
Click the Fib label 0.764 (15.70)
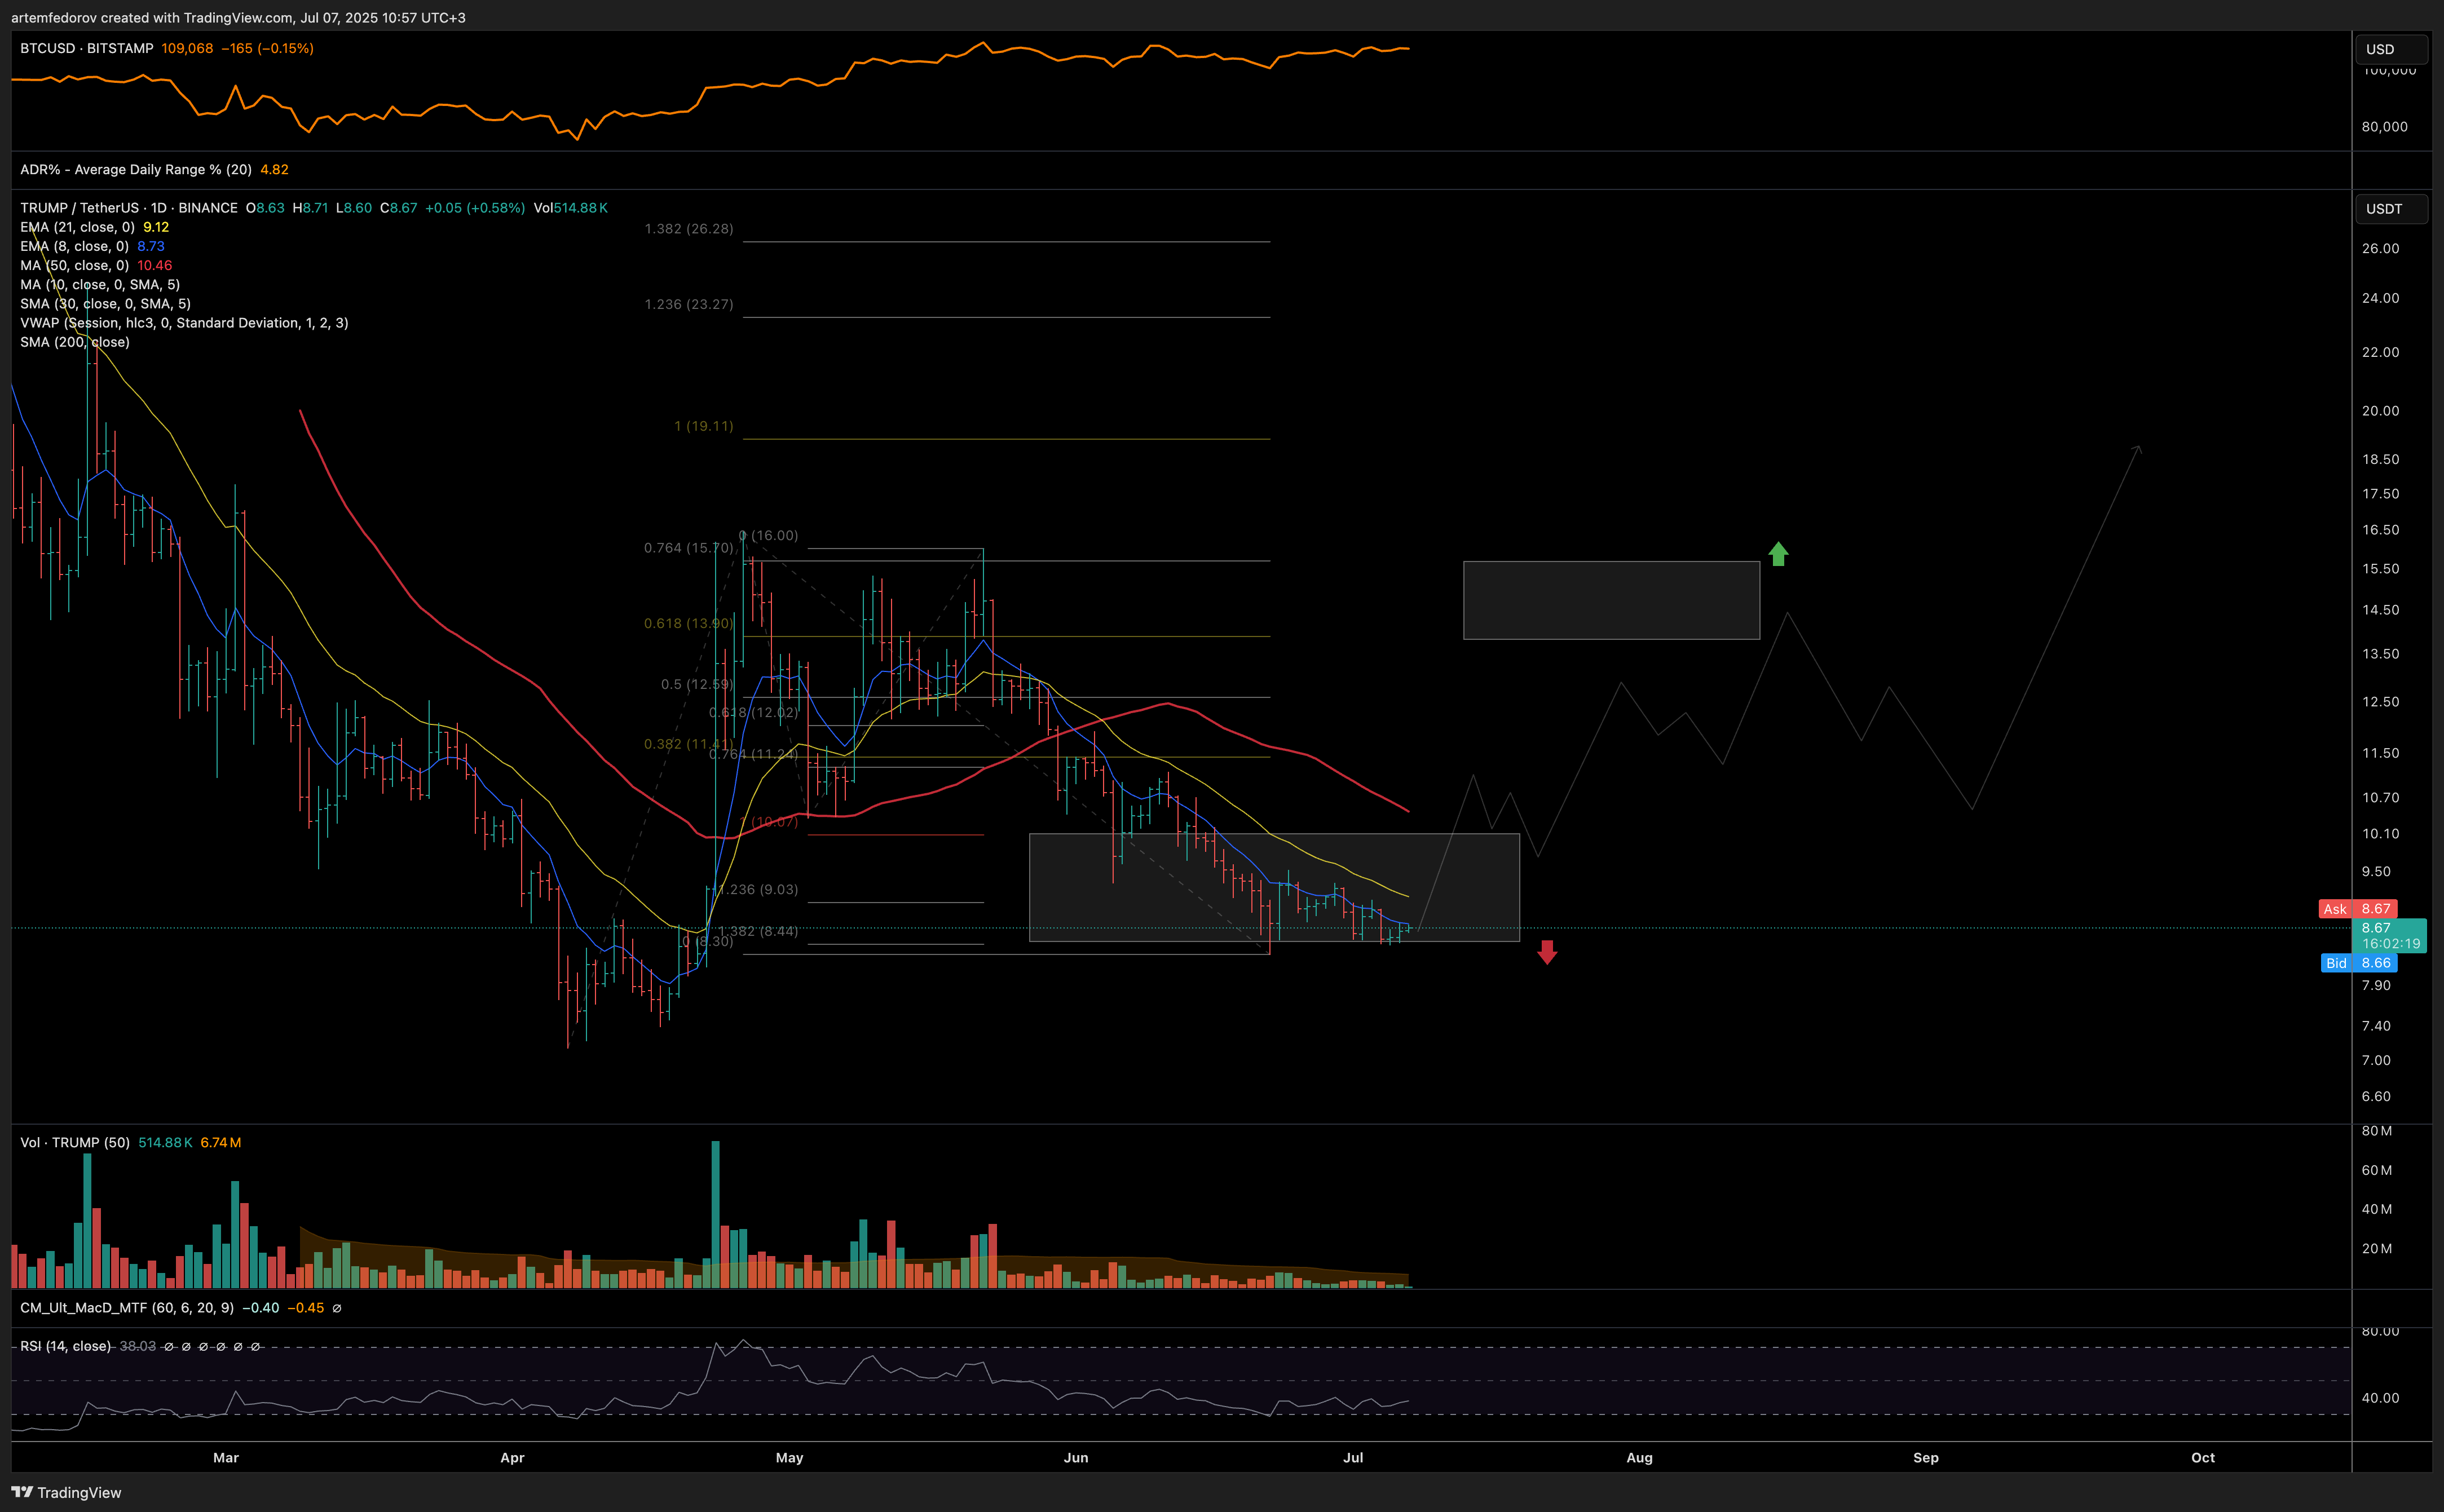[689, 548]
